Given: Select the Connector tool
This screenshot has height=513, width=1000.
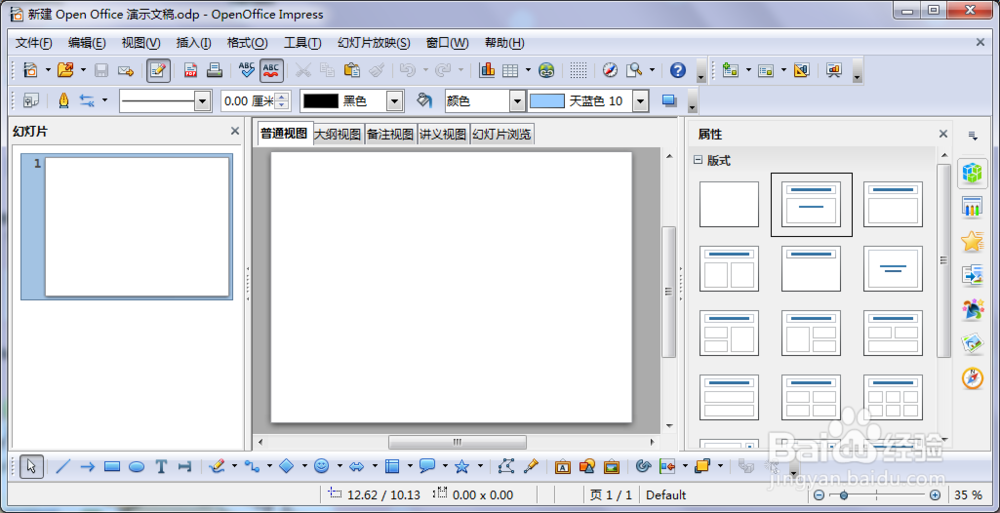Looking at the screenshot, I should [253, 466].
